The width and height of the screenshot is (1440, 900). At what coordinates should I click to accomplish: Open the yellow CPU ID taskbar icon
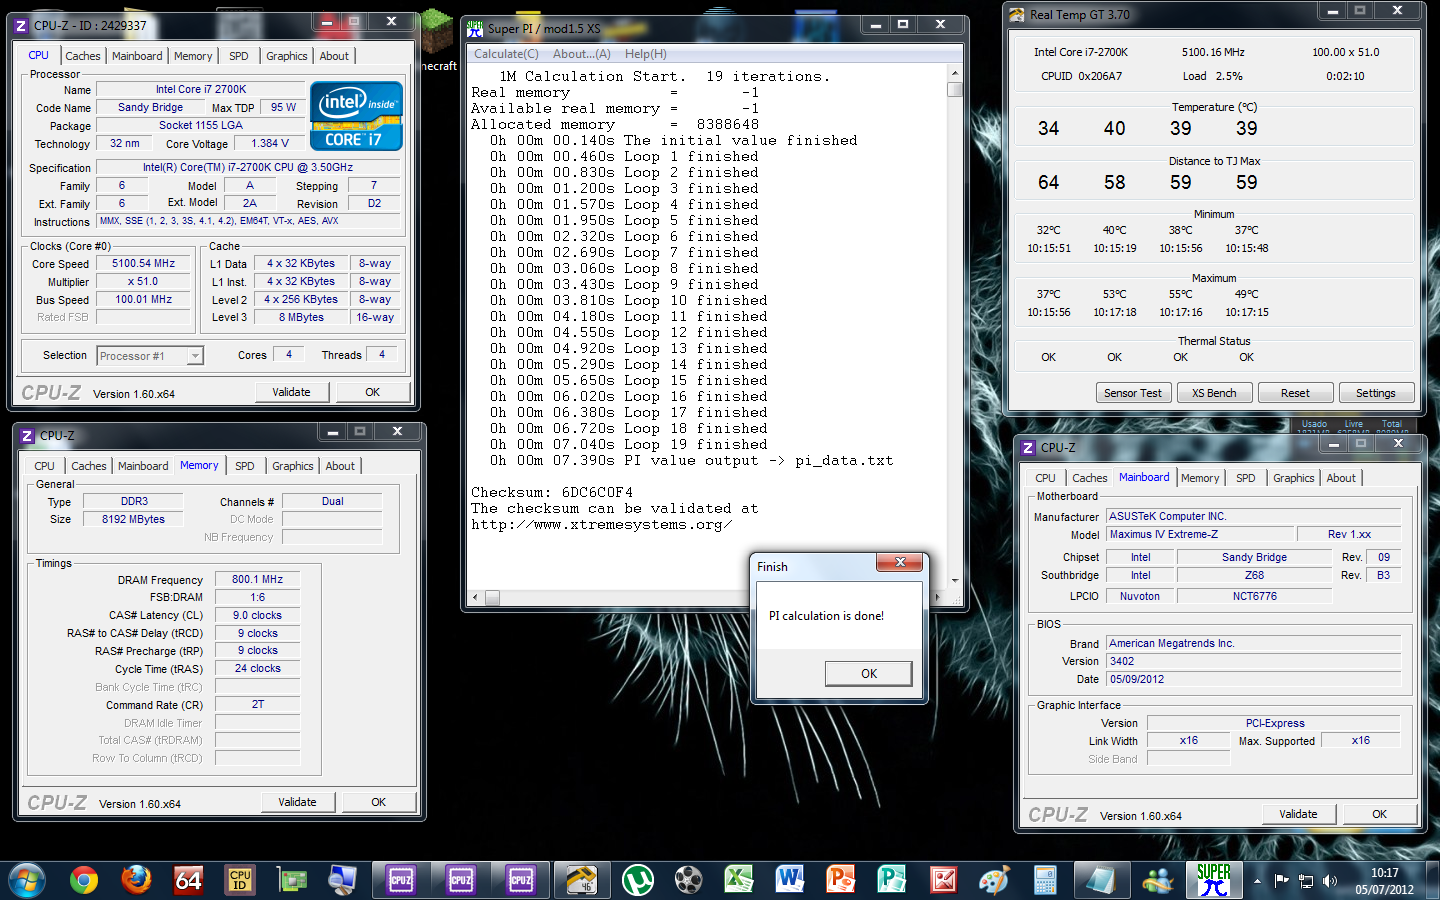240,880
